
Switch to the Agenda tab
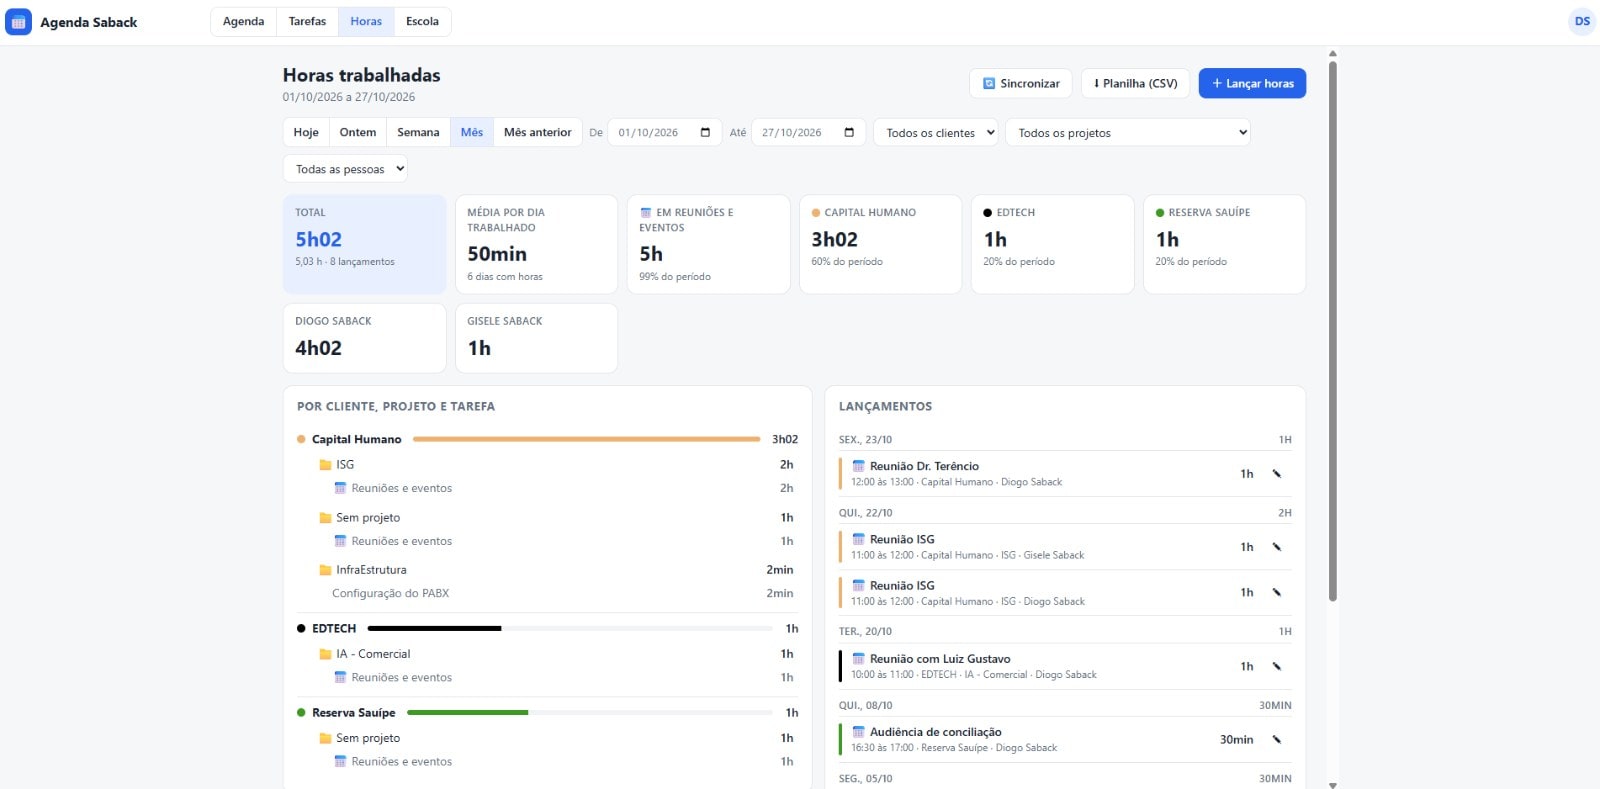point(244,21)
